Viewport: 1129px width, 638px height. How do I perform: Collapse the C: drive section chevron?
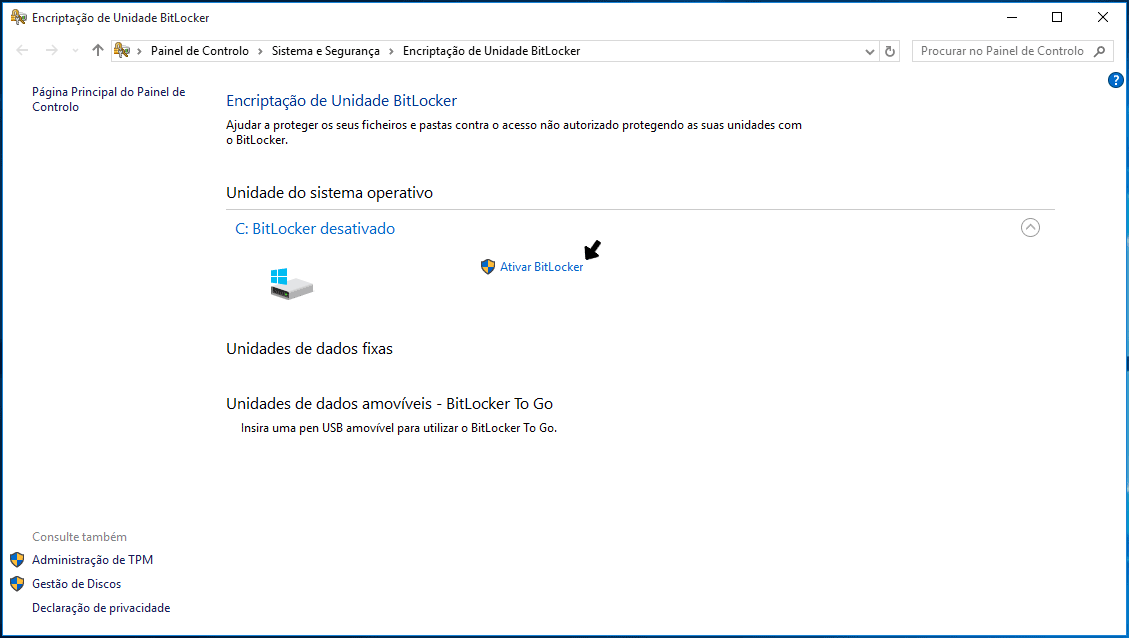pyautogui.click(x=1030, y=228)
